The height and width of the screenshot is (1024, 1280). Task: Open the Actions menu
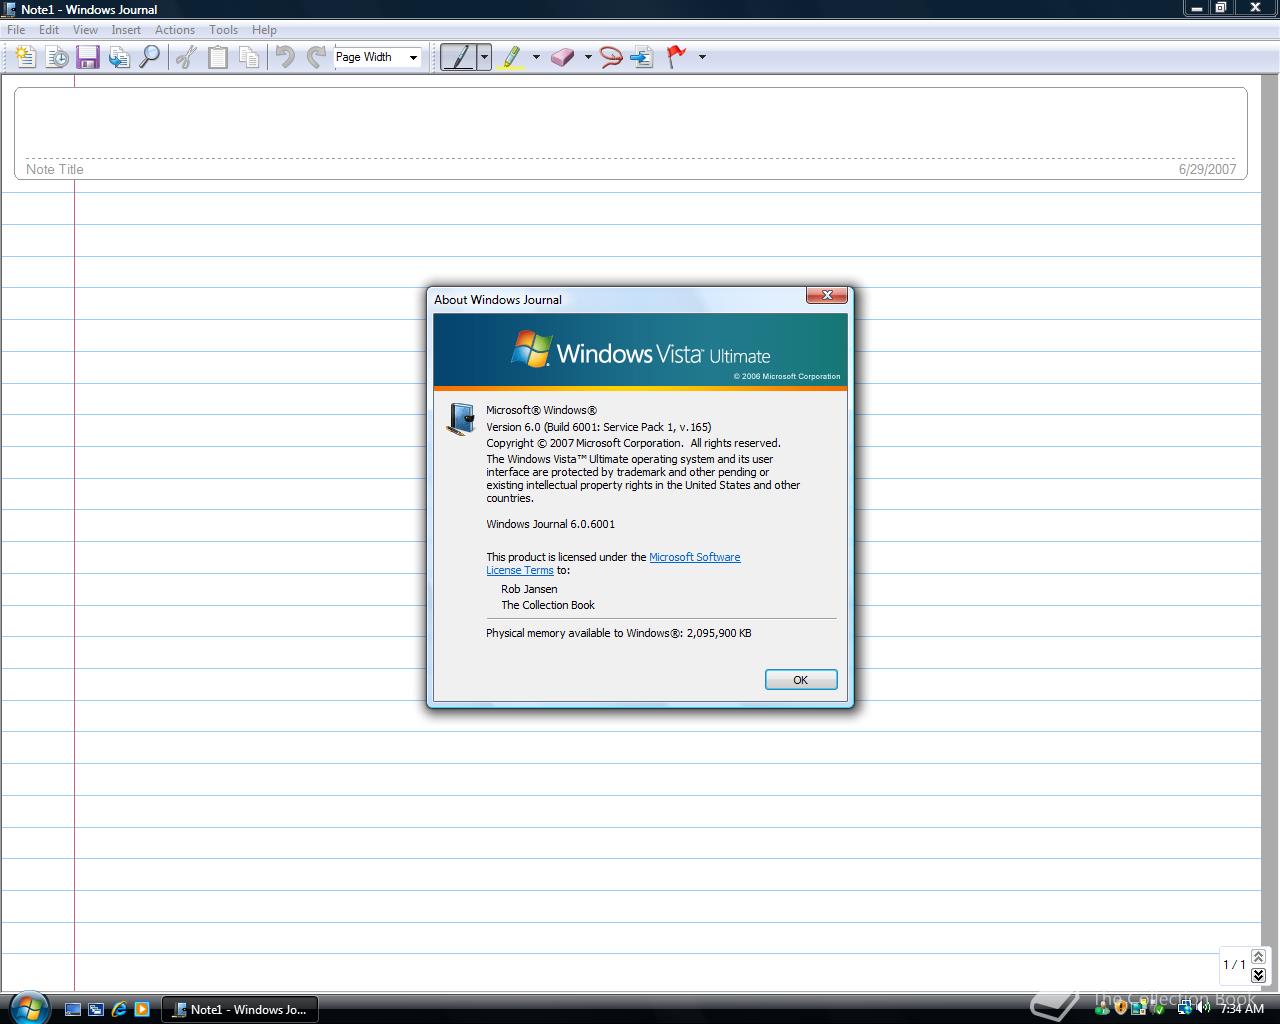pyautogui.click(x=175, y=30)
